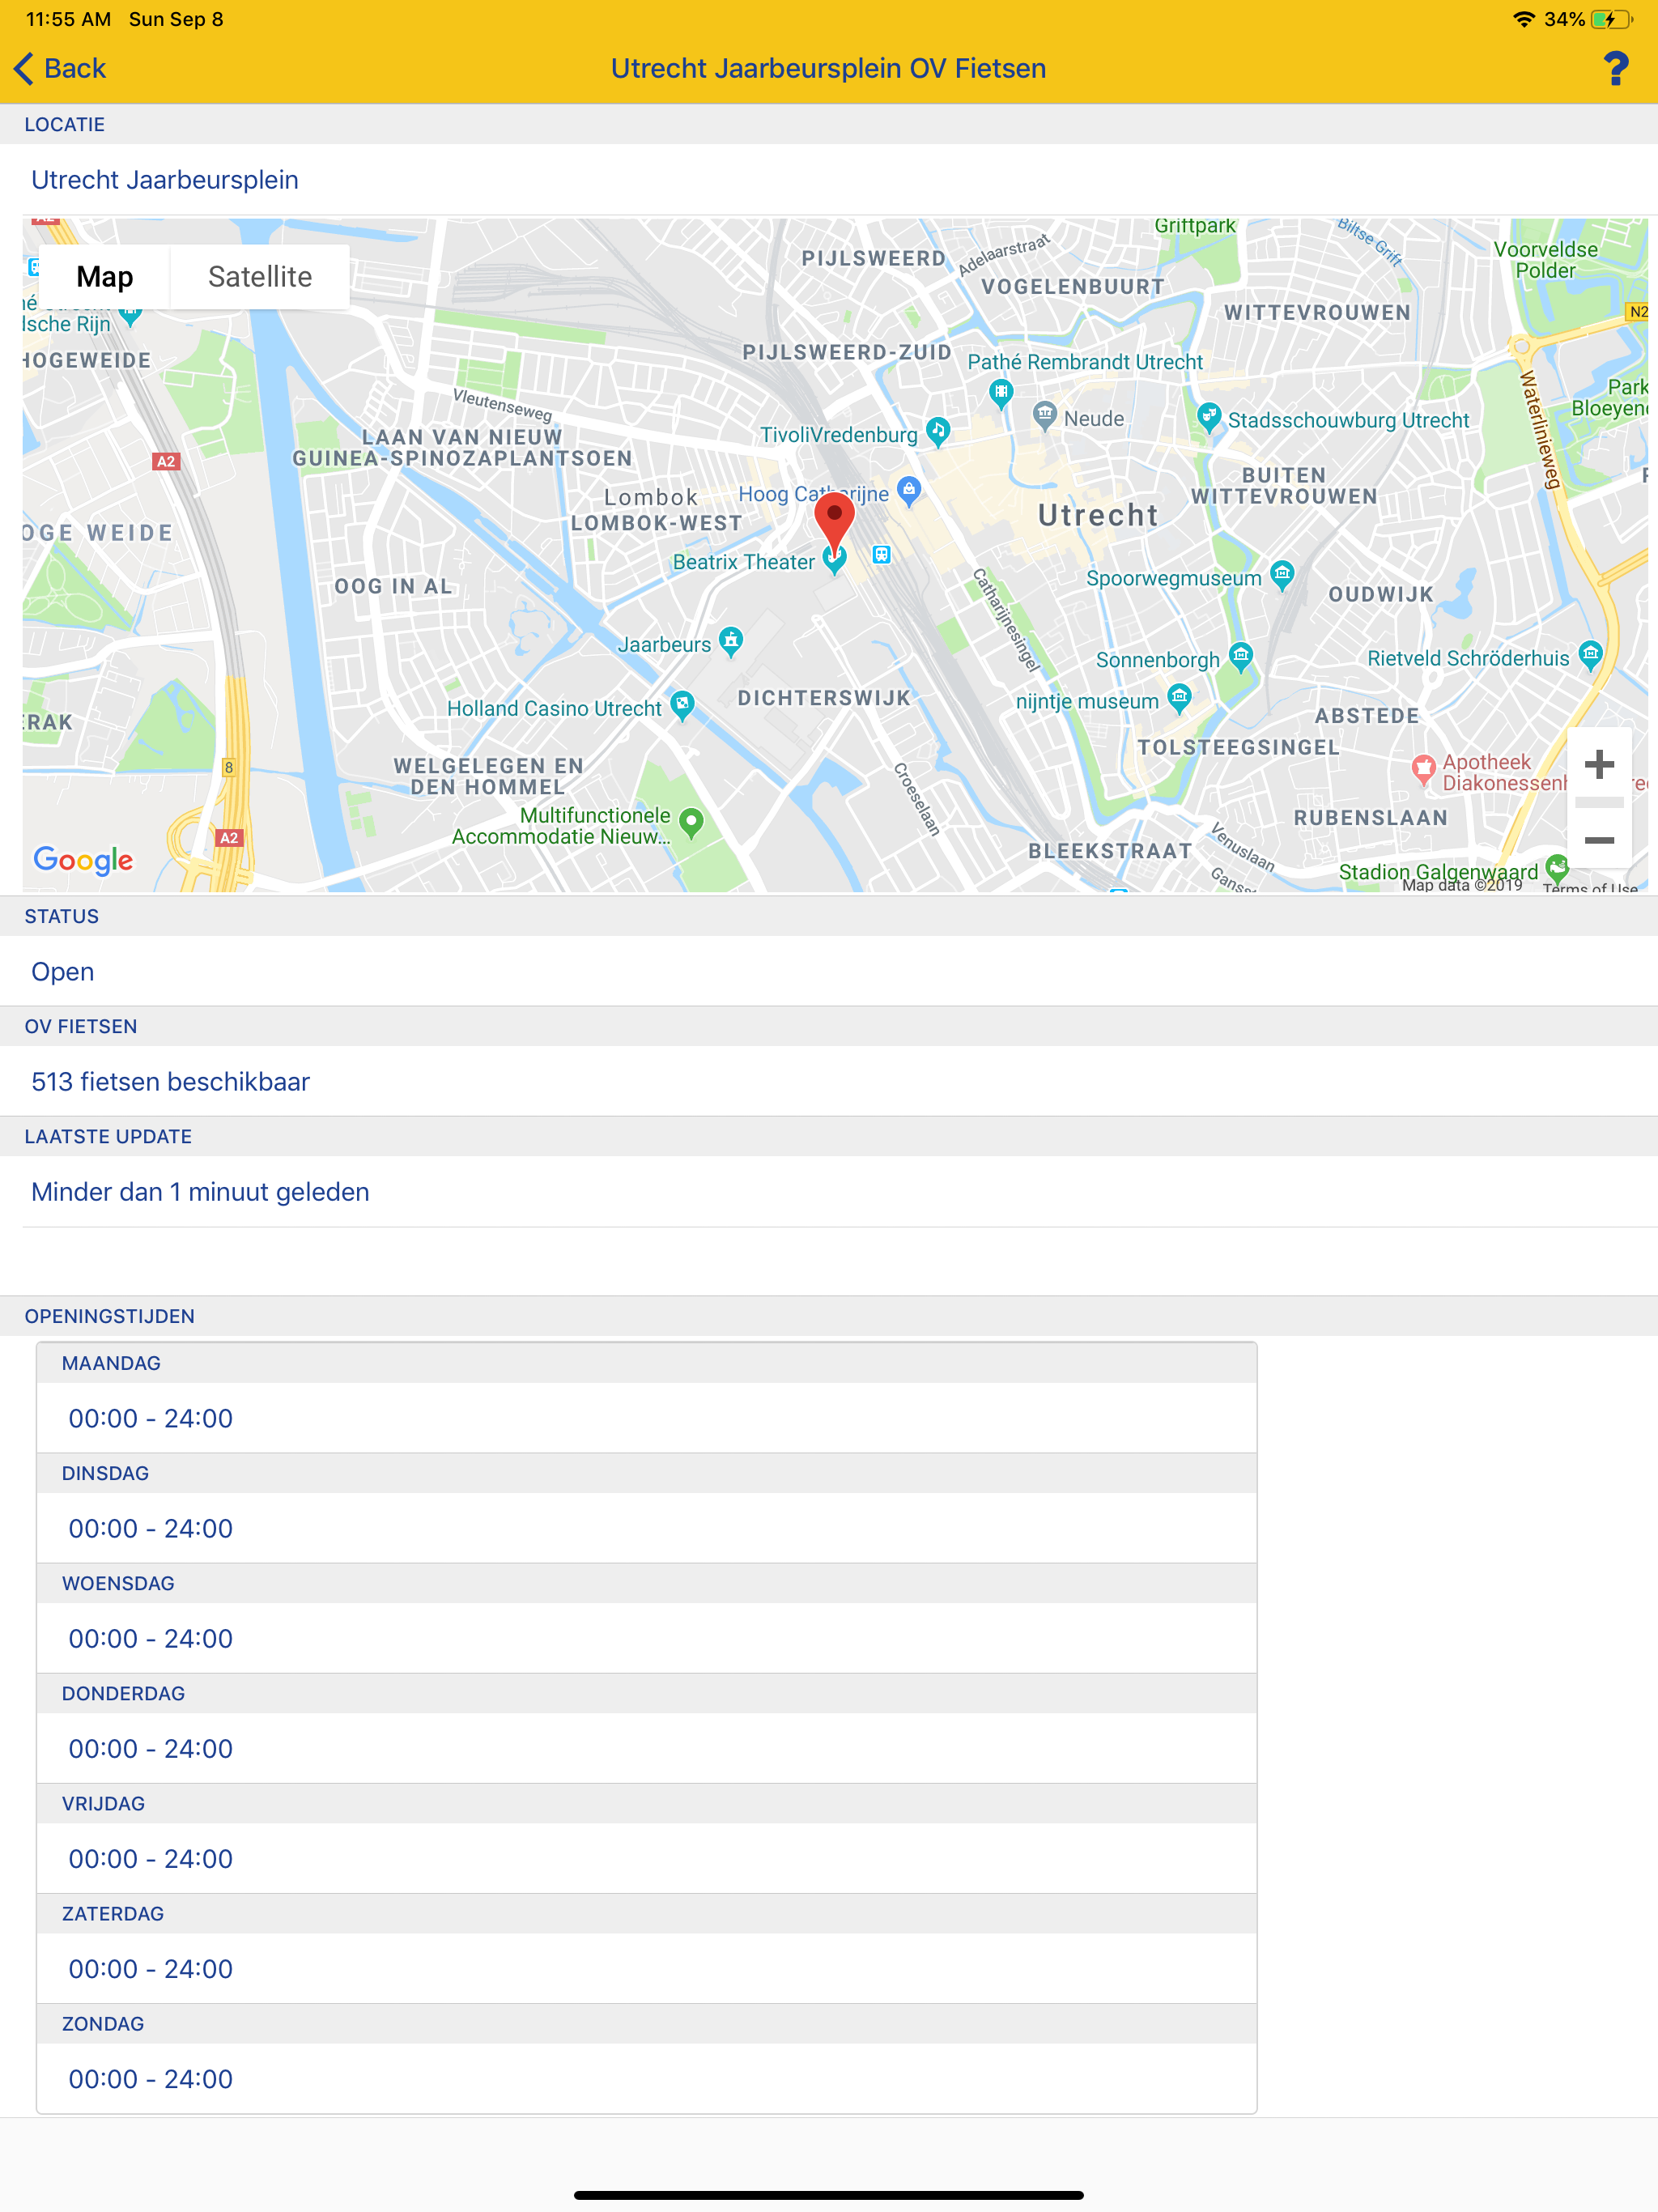Tap Zaterdag opening hours 00:00 - 24:00
This screenshot has height=2212, width=1658.
[x=646, y=1968]
